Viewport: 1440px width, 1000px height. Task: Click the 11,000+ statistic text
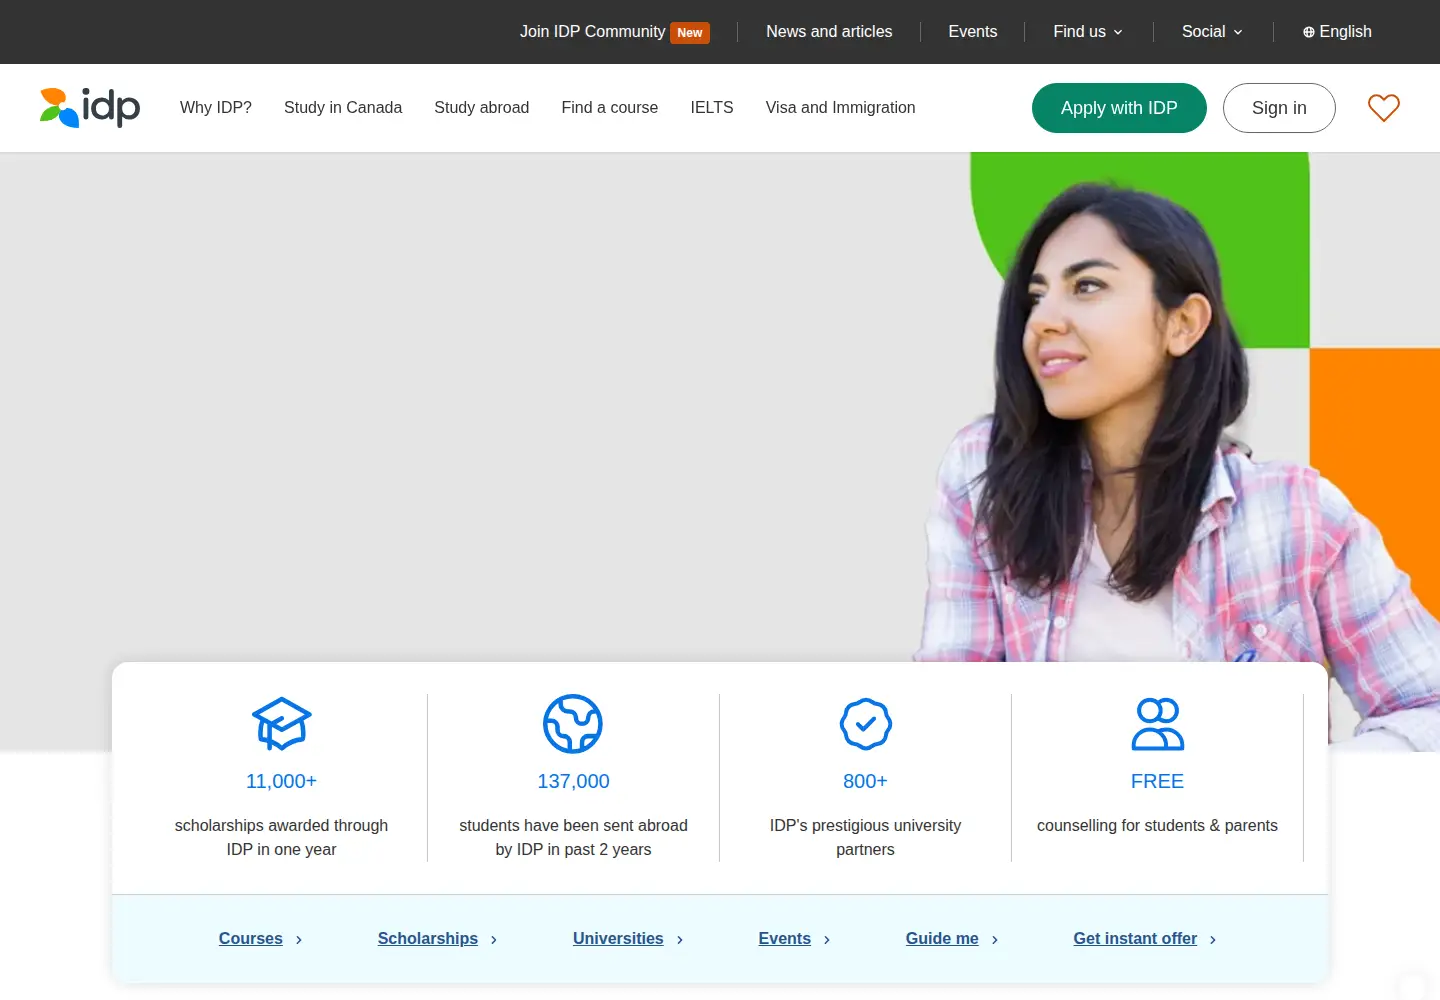tap(281, 782)
